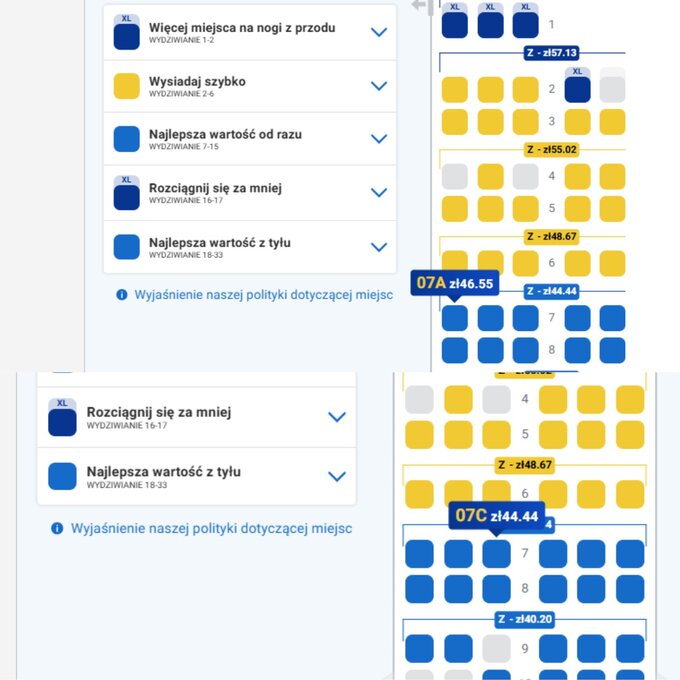The width and height of the screenshot is (680, 680).
Task: Expand the "Wysiadaj szybko" chevron
Action: pyautogui.click(x=378, y=86)
